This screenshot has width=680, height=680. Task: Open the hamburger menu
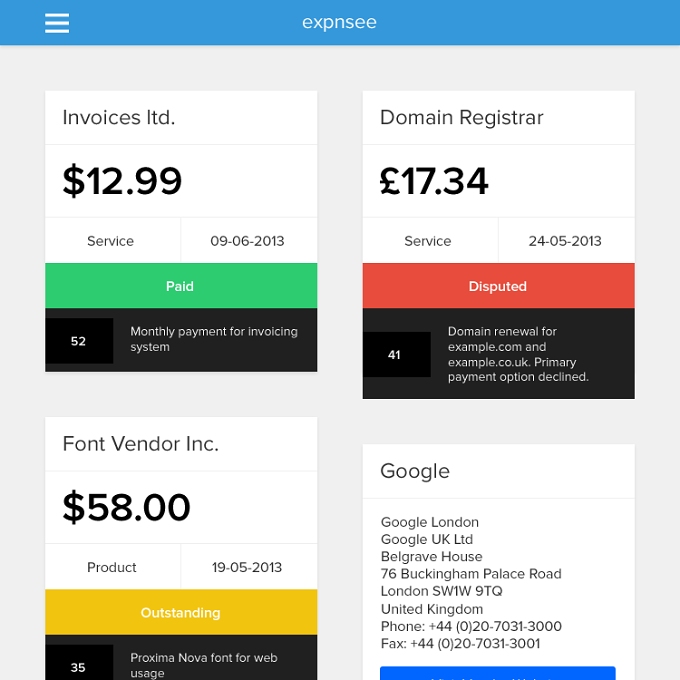click(57, 23)
